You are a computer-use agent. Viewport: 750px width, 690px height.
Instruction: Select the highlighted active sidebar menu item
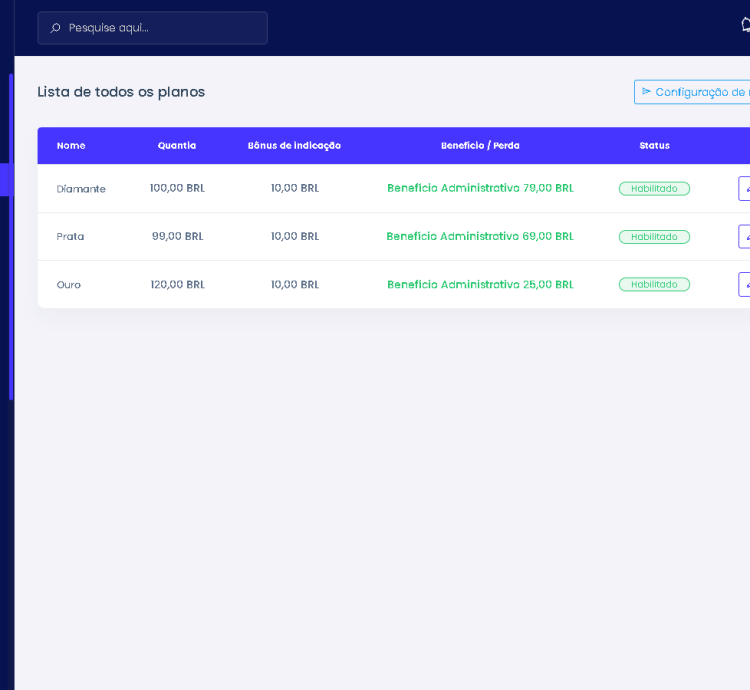coord(4,180)
